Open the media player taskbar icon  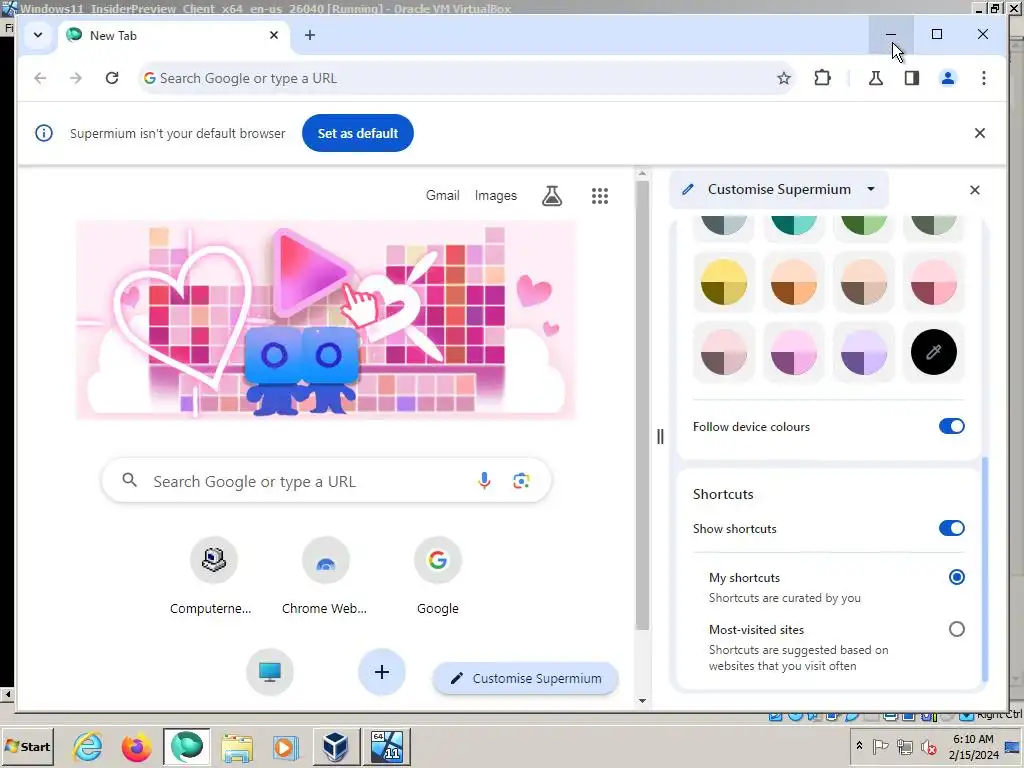tap(285, 746)
